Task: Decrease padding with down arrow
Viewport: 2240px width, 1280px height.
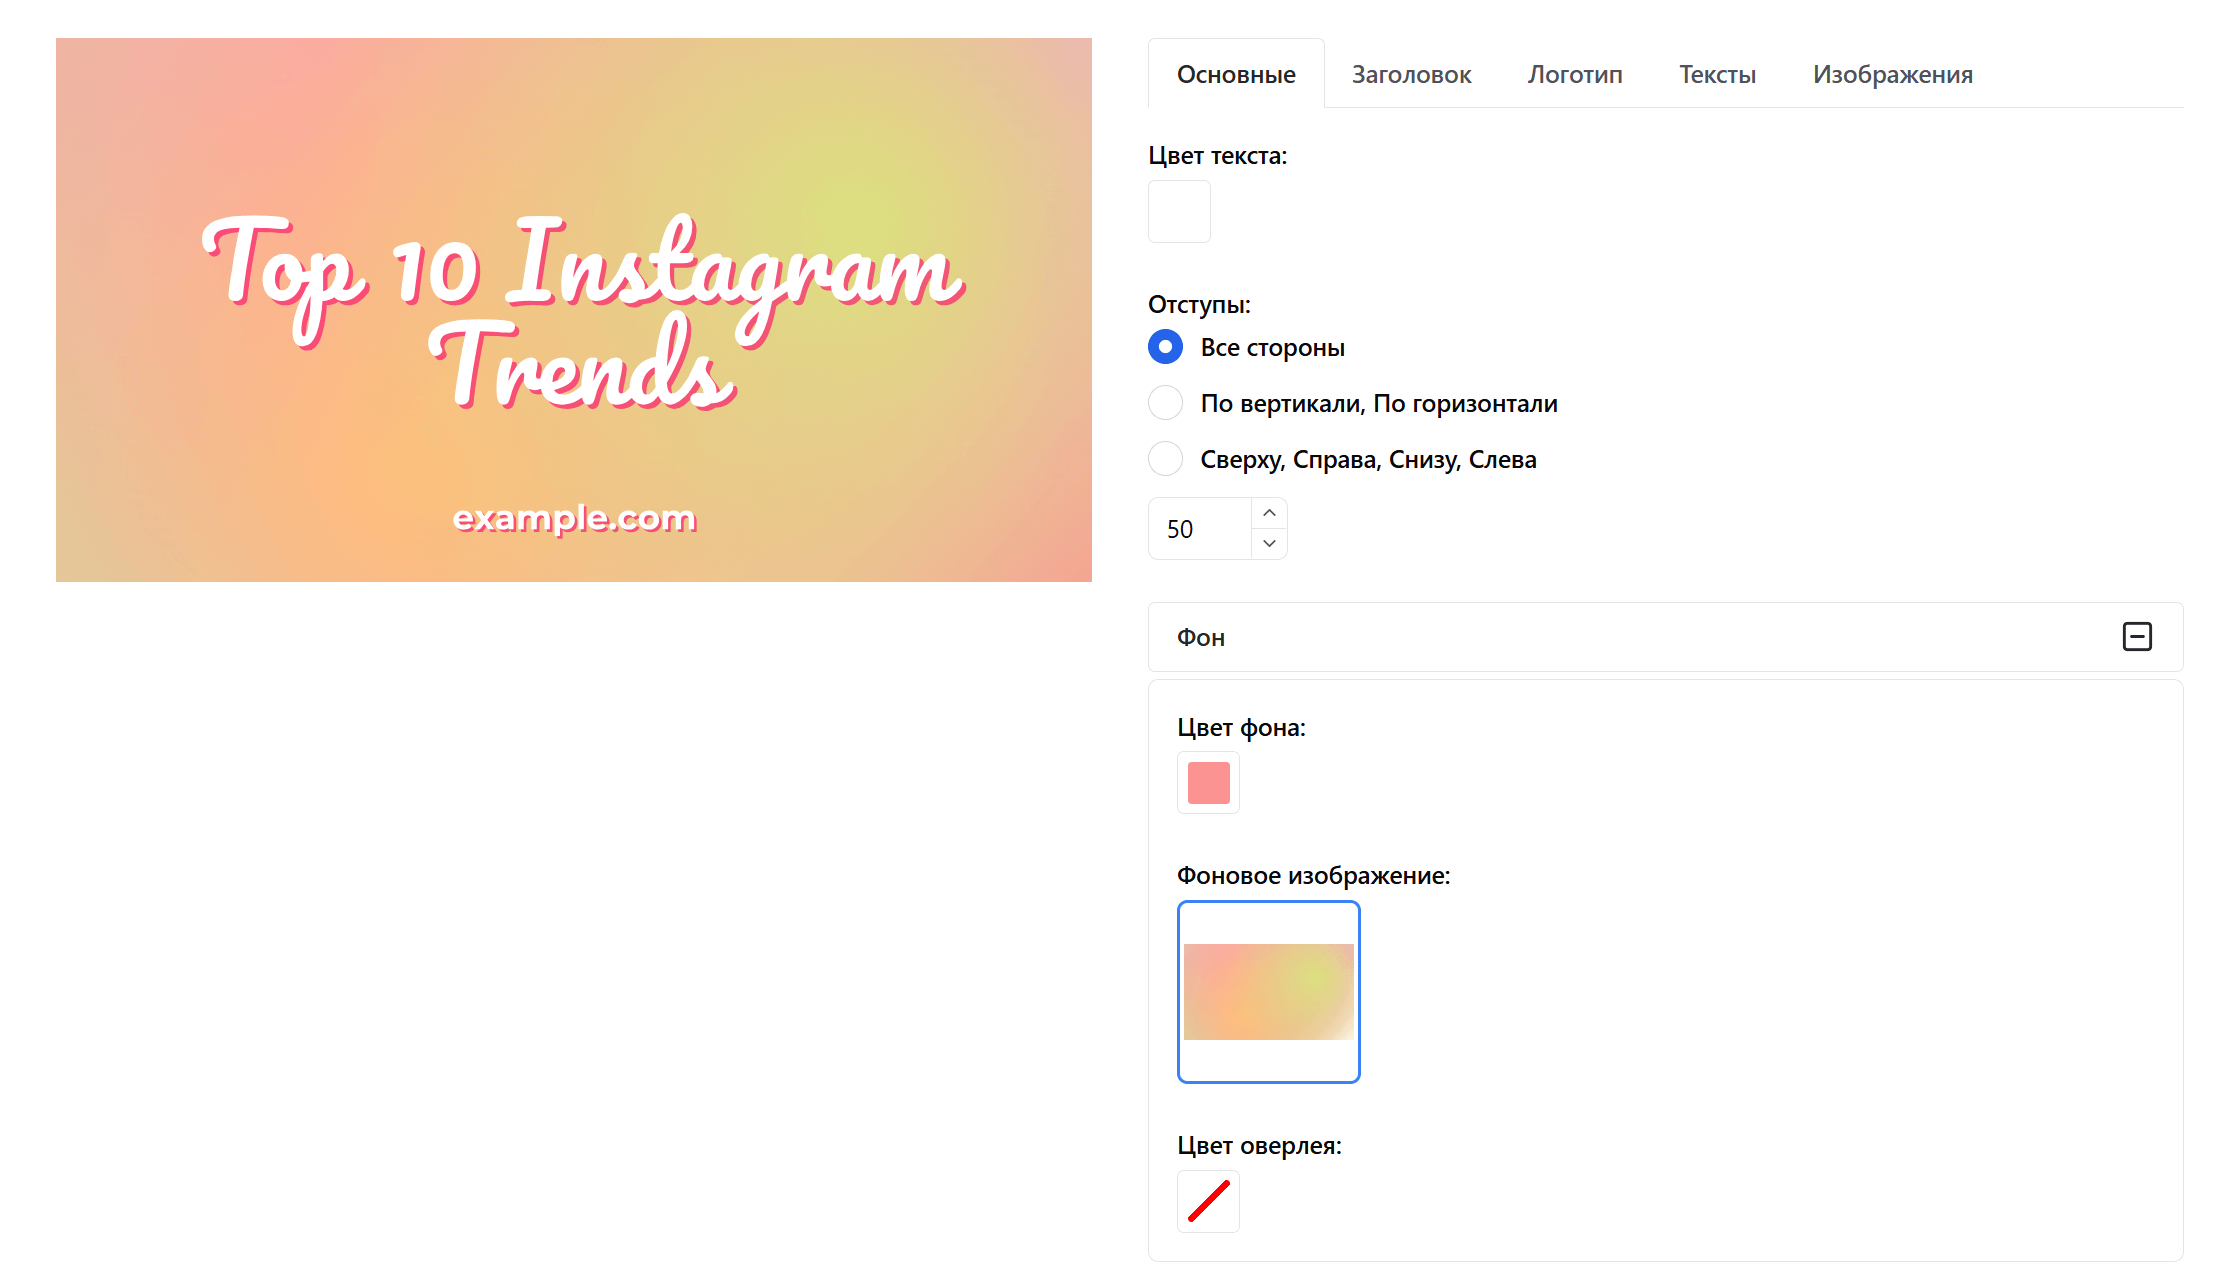Action: [x=1269, y=543]
